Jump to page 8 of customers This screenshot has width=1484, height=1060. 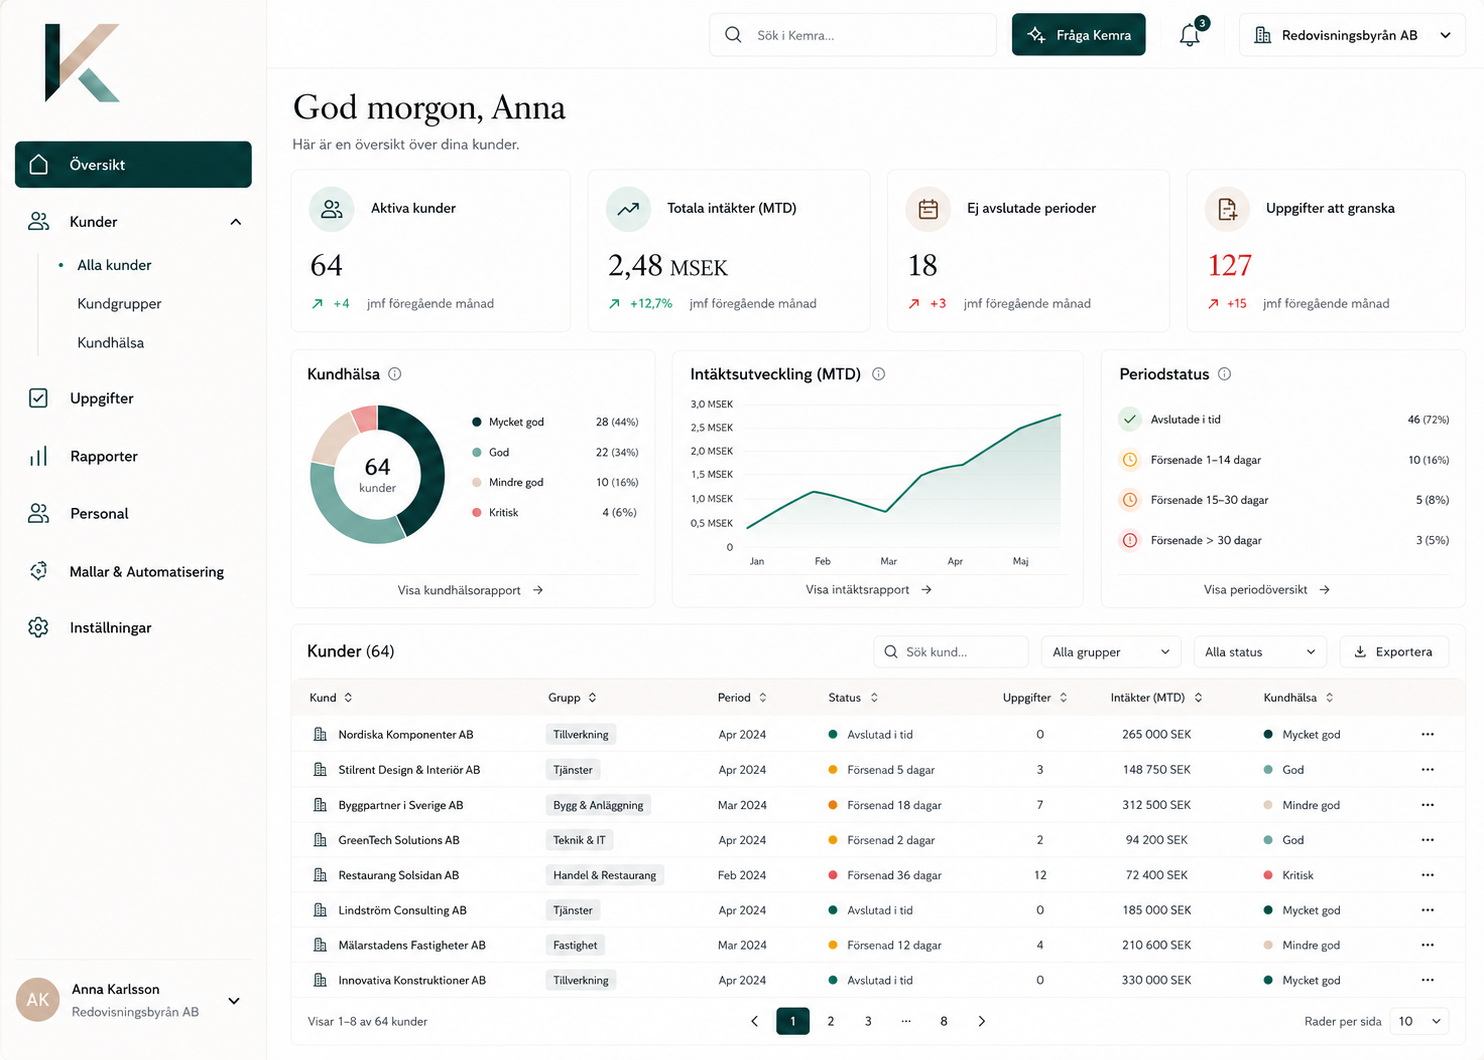(944, 1021)
